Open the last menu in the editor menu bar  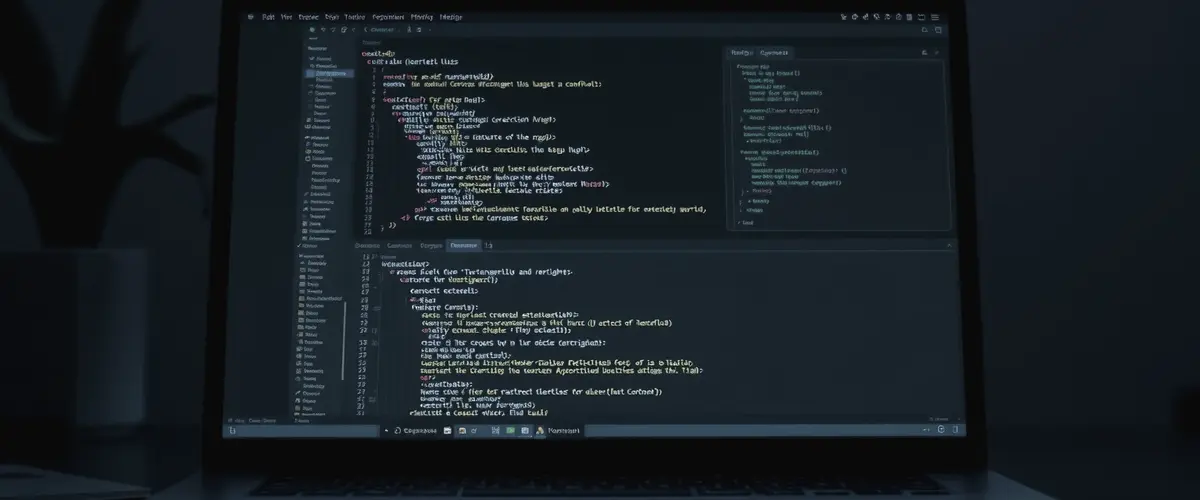coord(451,17)
